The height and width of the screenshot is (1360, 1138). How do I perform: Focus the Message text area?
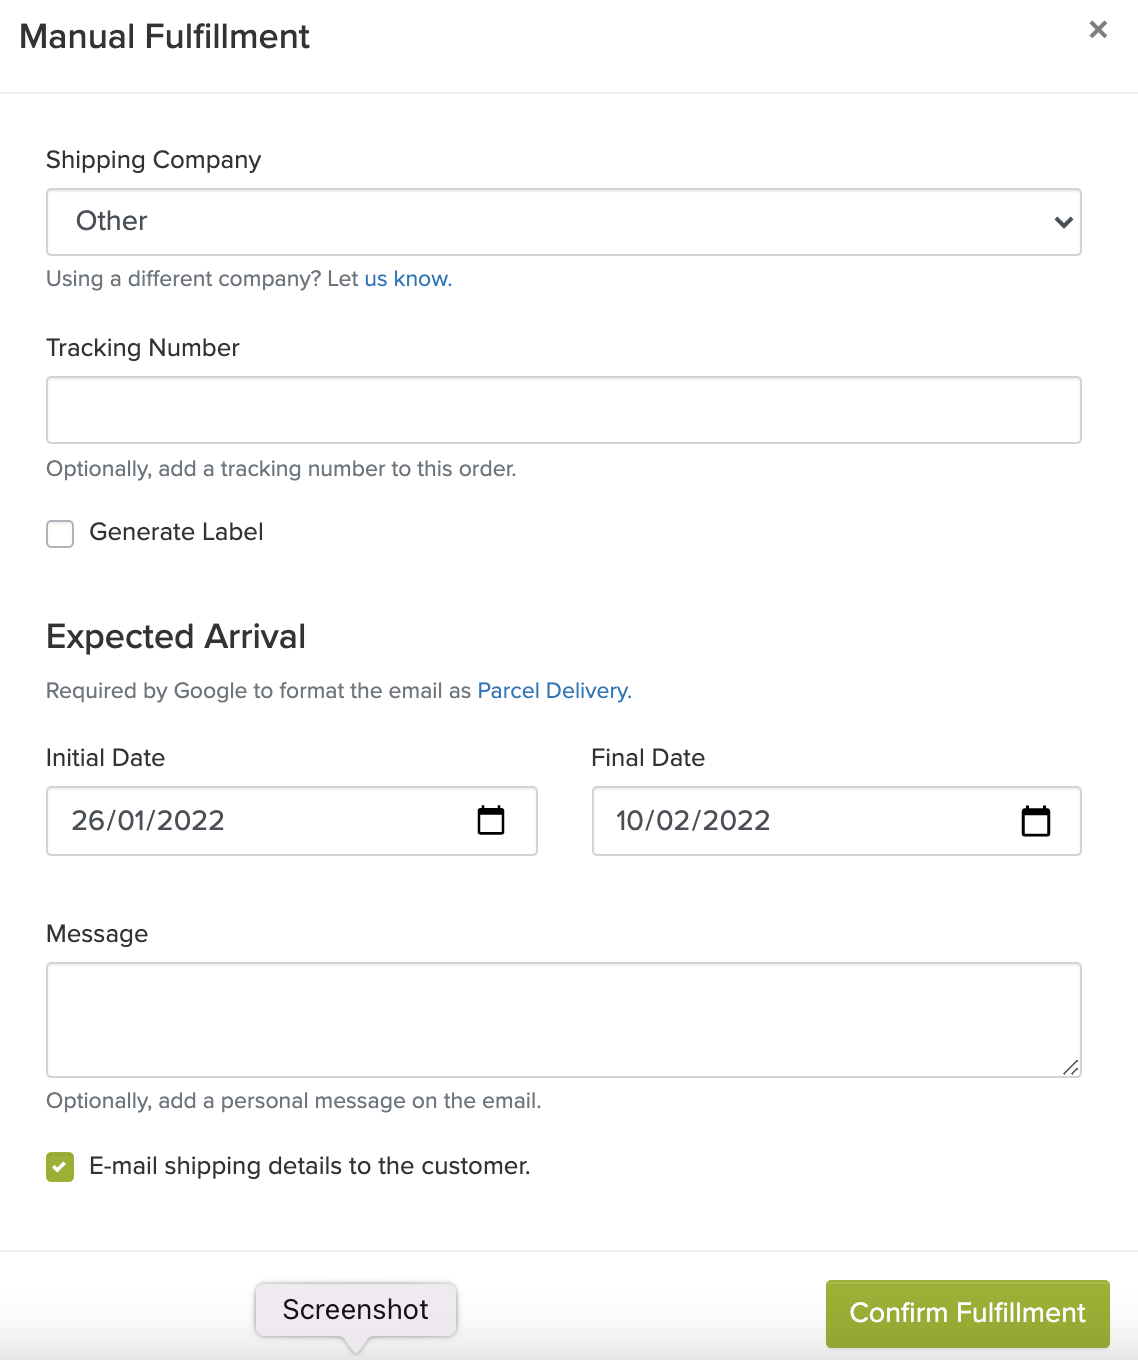(x=564, y=1020)
